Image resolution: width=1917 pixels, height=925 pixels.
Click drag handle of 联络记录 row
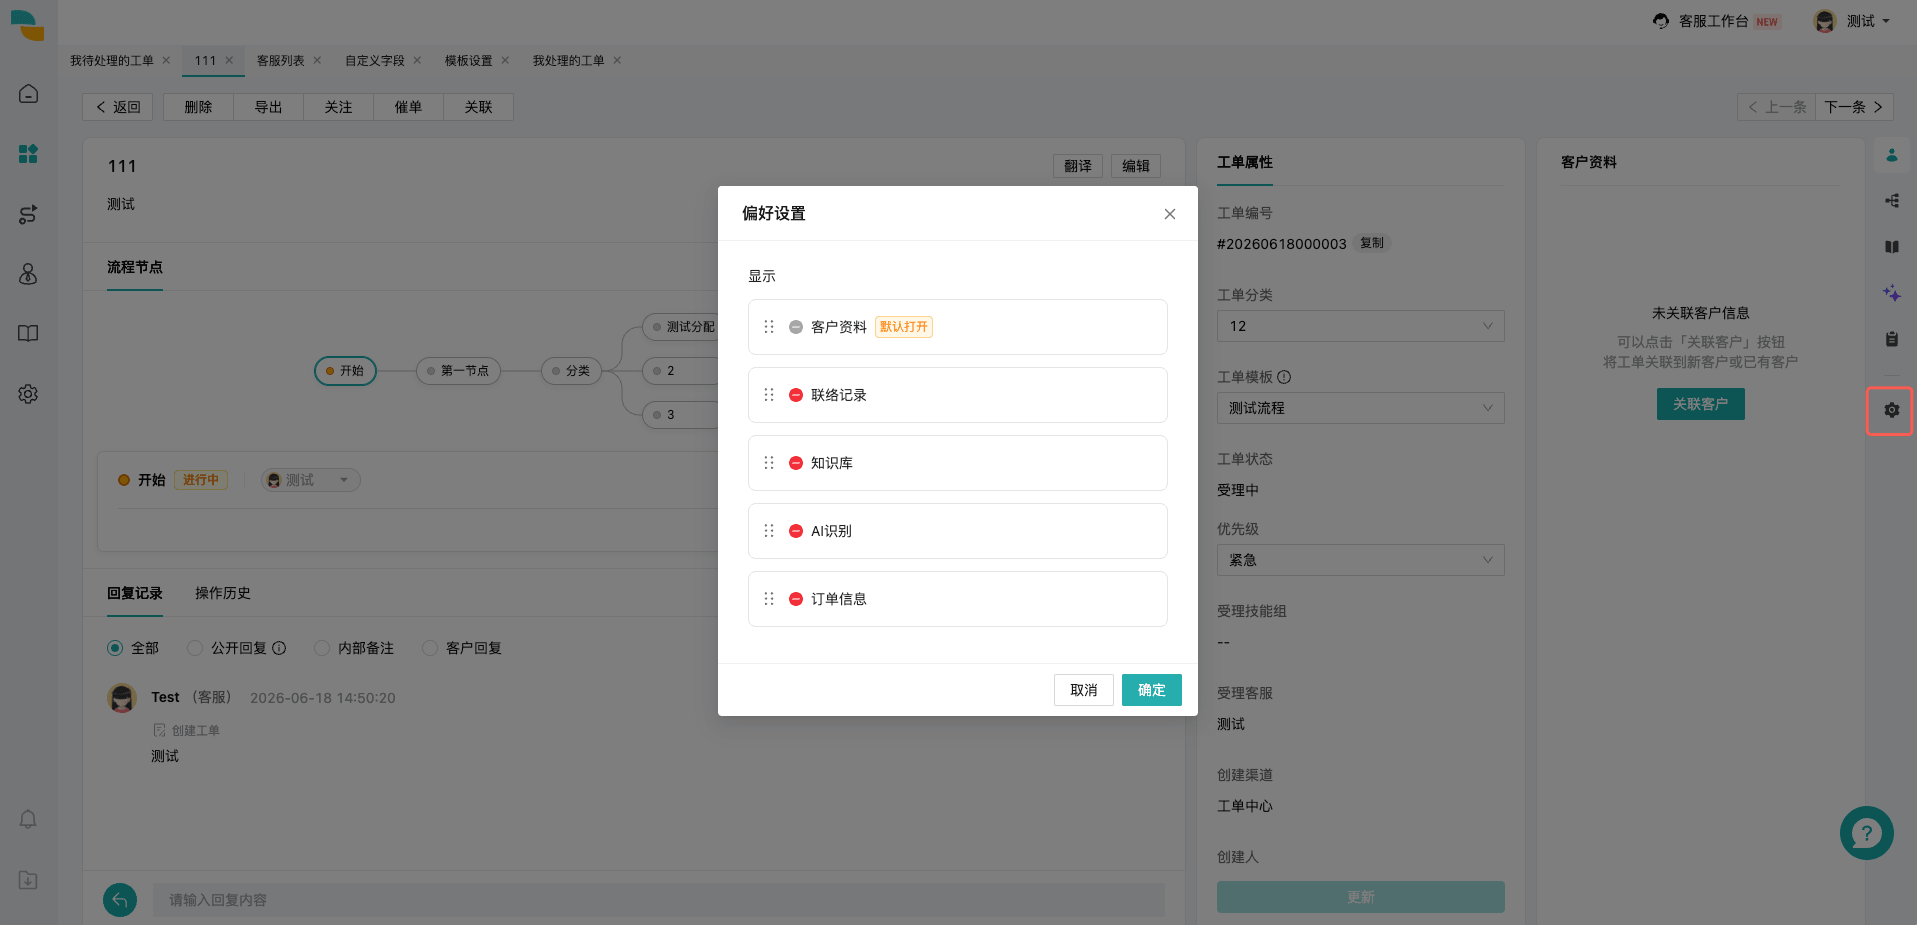point(769,395)
